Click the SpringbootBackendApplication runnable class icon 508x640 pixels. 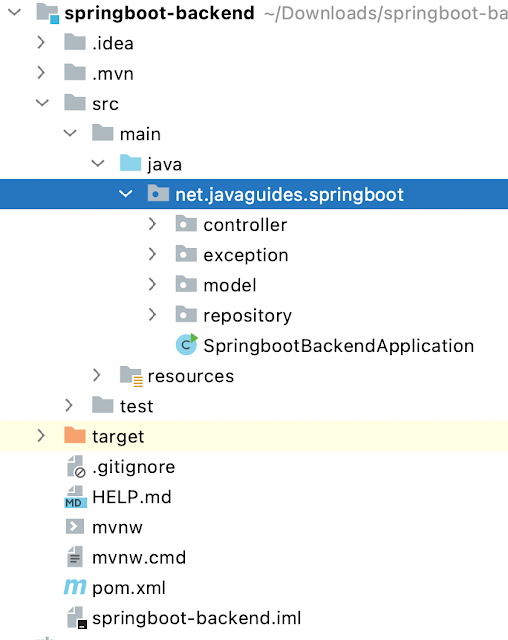(187, 344)
